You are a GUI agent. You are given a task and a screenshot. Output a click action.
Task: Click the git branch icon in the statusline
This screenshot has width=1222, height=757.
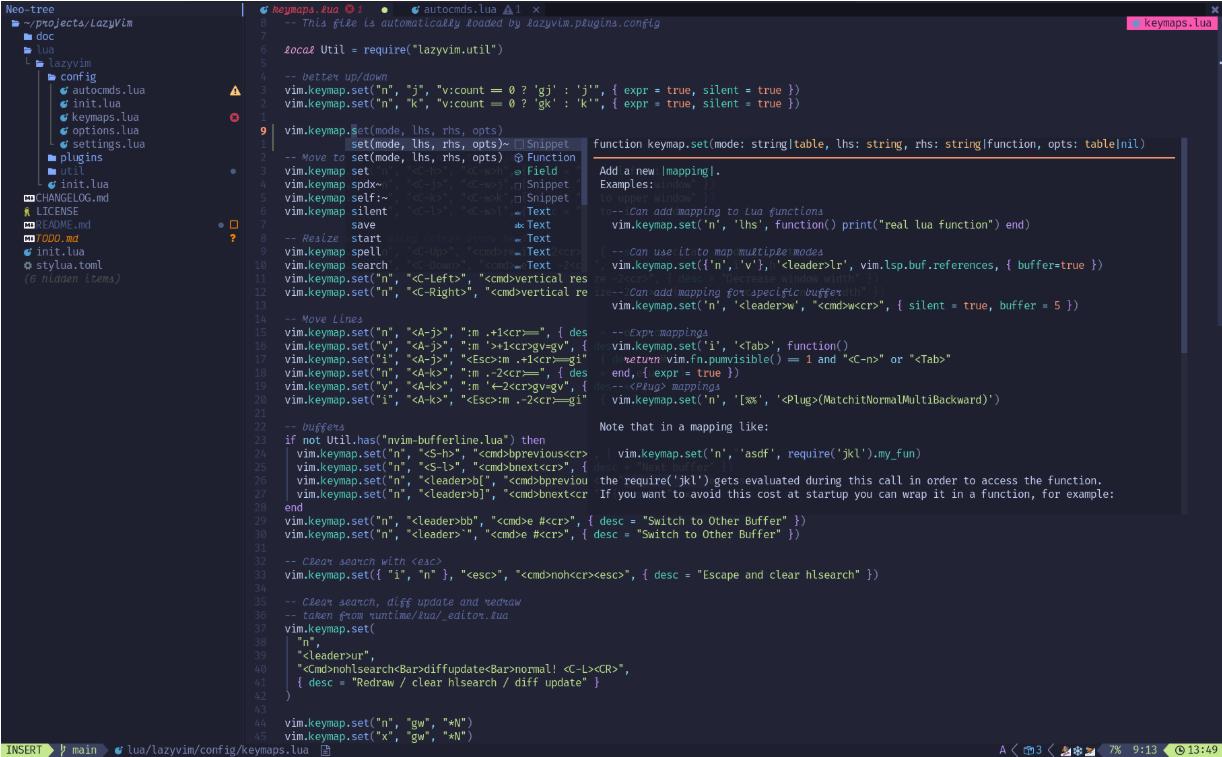(x=64, y=749)
